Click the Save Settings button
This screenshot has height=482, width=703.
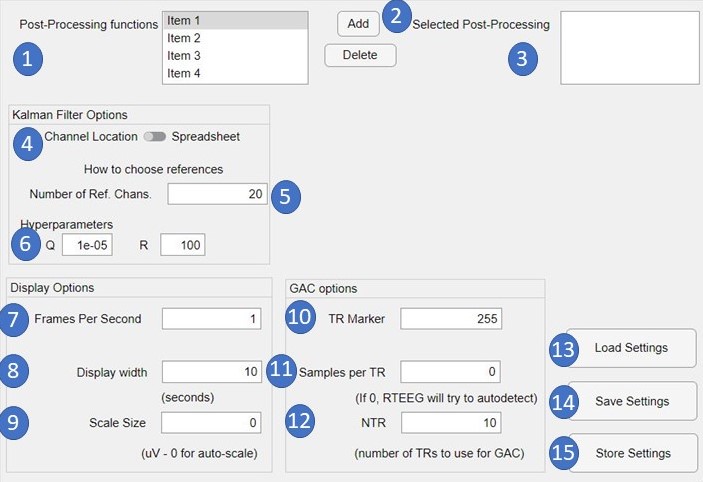tap(632, 401)
